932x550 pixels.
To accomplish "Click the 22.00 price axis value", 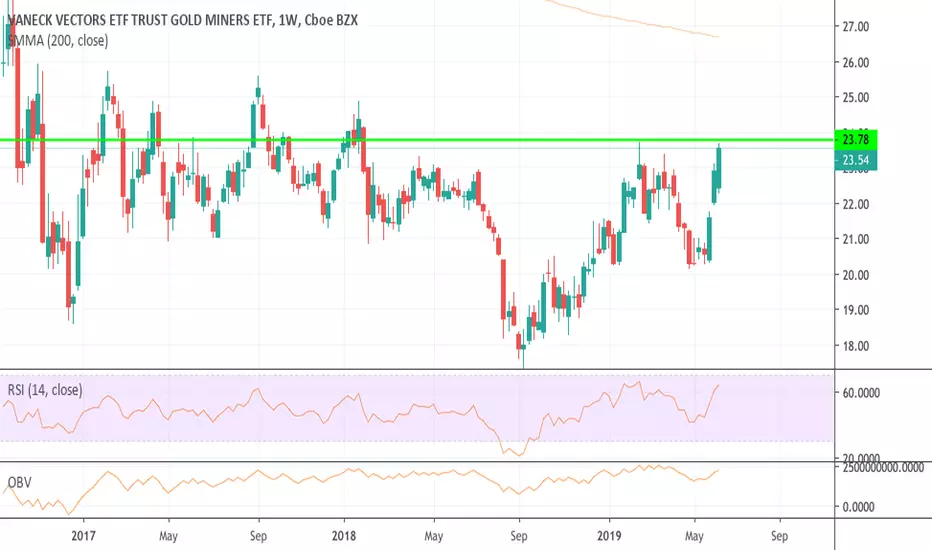I will coord(855,204).
